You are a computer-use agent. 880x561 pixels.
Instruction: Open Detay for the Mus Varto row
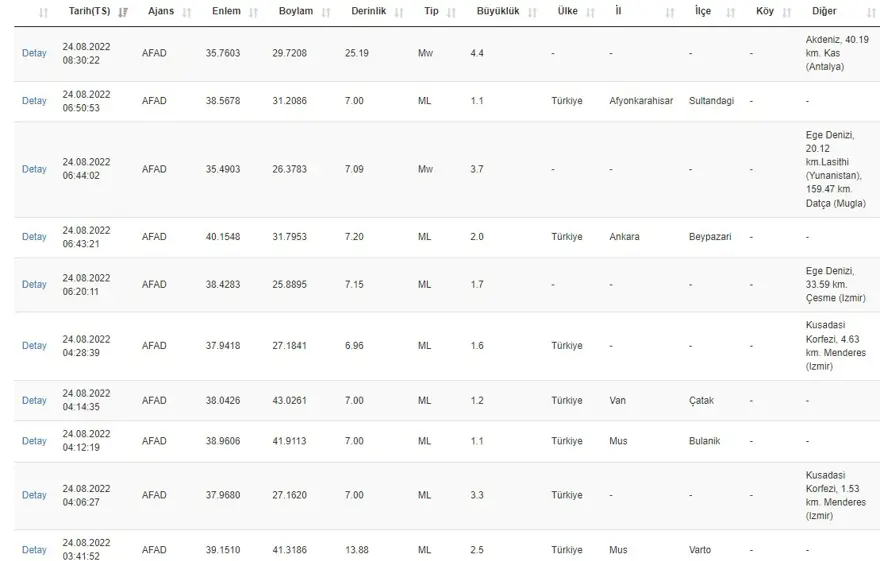[34, 550]
